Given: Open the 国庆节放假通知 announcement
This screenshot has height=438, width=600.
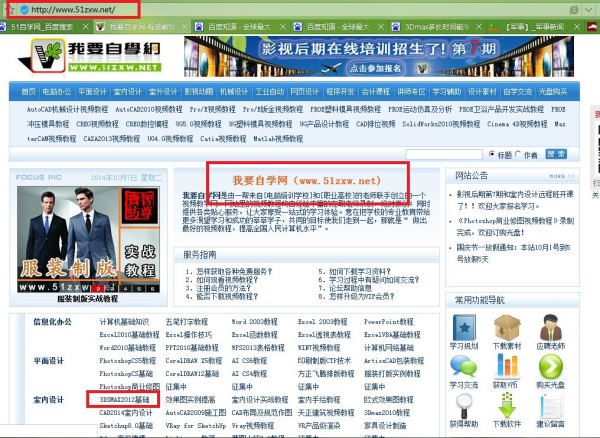Looking at the screenshot, I should click(514, 253).
